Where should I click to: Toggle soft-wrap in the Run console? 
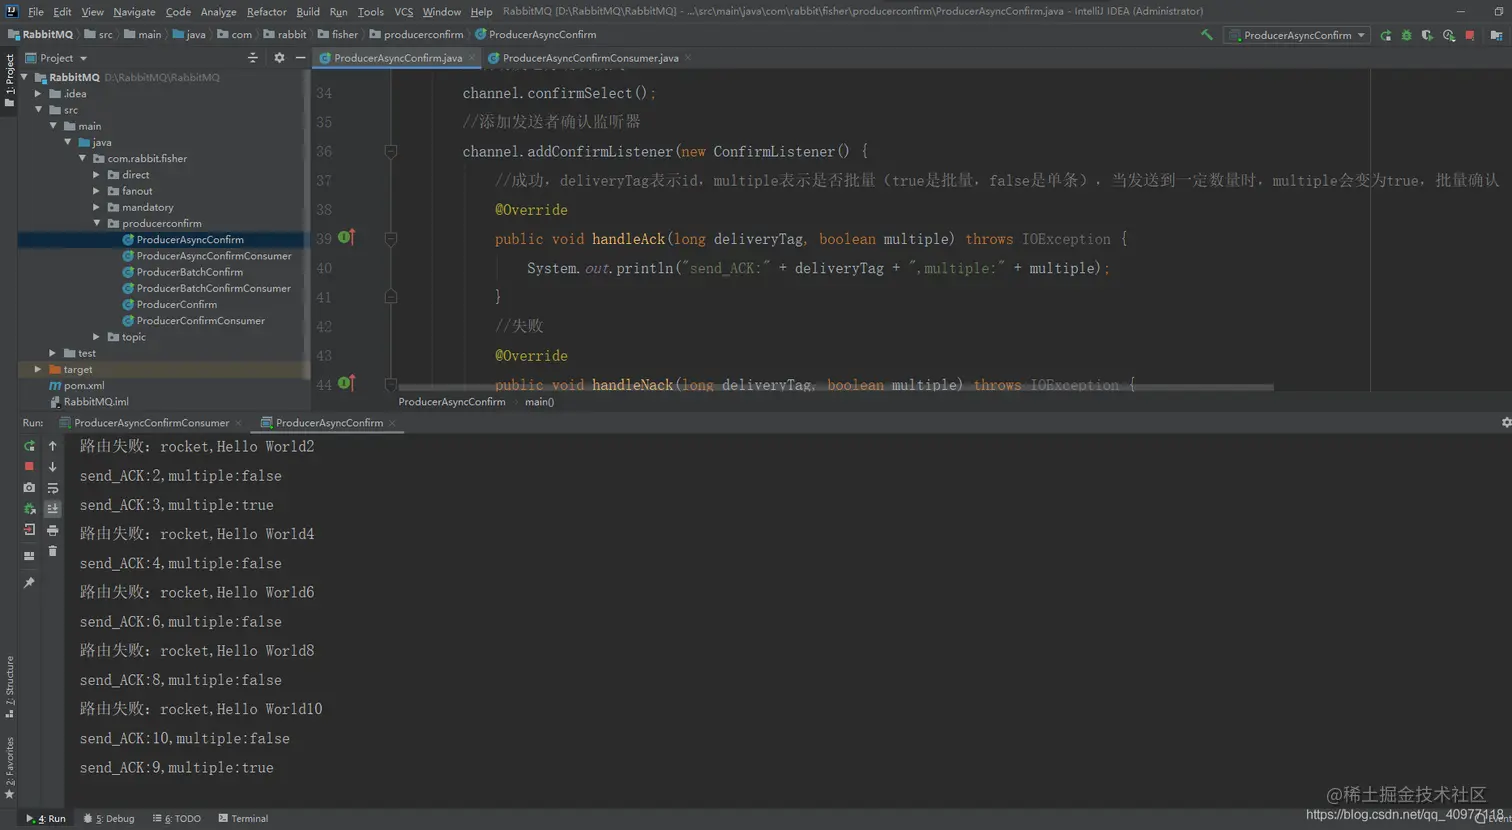(x=53, y=488)
